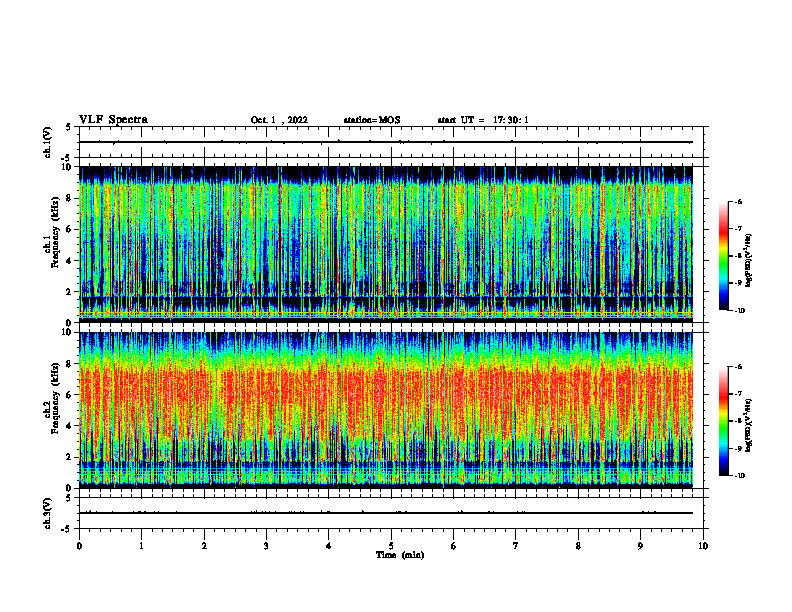Click the time axis tick label "1"
Viewport: 792px width, 612px height.
(141, 546)
